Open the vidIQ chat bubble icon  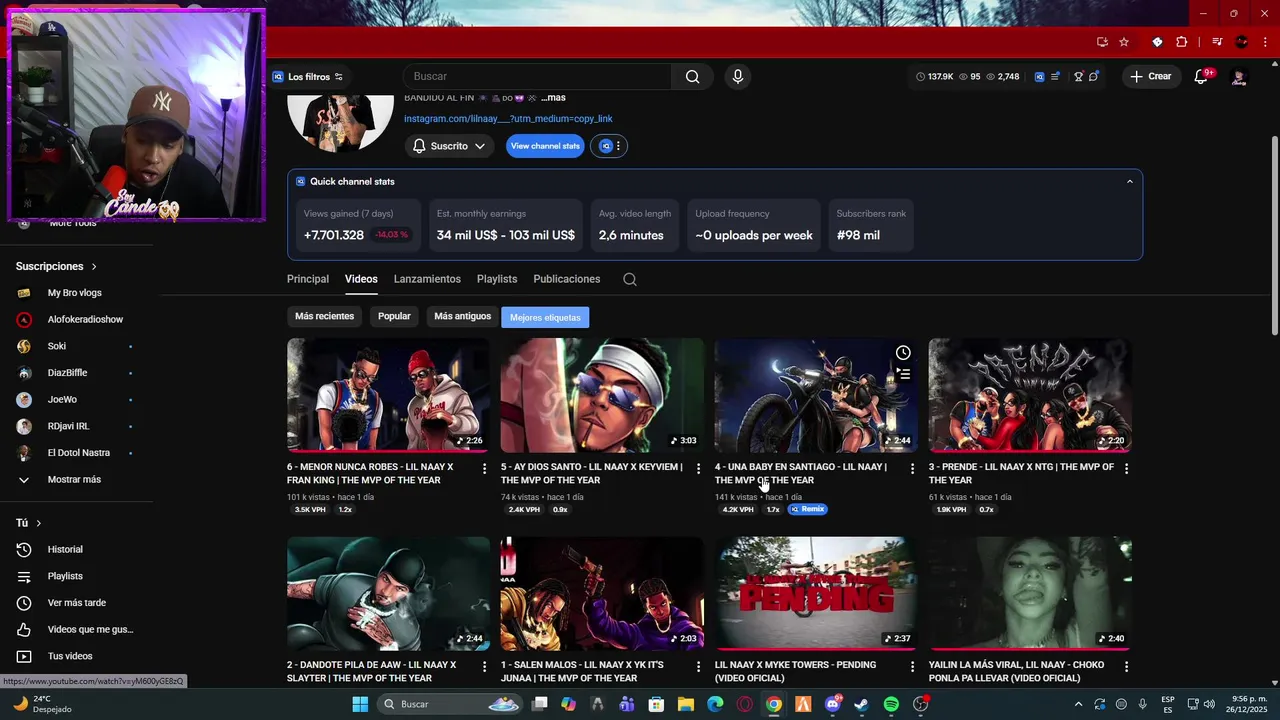[1094, 77]
